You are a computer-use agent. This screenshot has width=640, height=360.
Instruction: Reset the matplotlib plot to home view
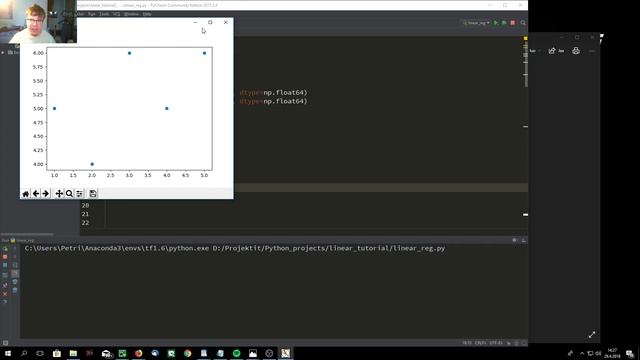click(26, 193)
